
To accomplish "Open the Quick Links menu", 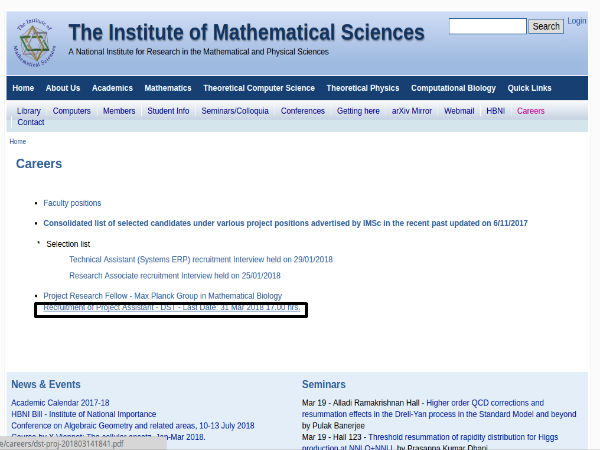I will point(529,88).
